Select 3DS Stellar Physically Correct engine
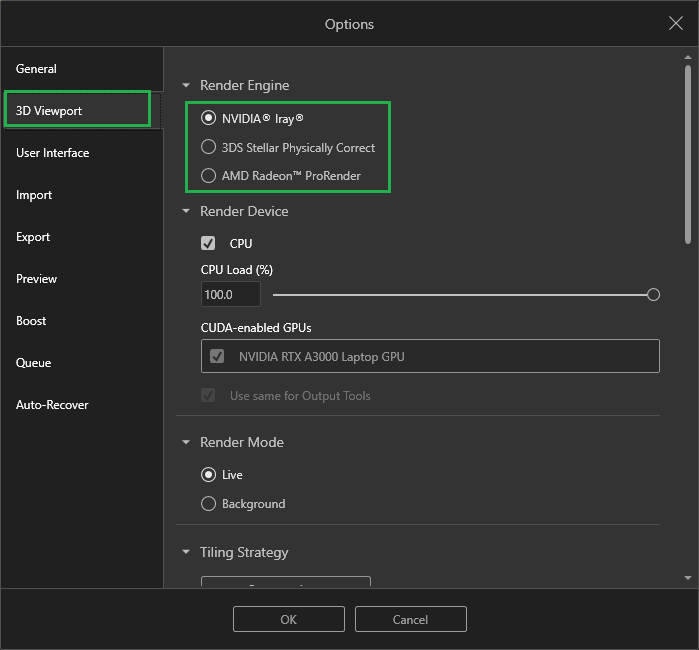Screen dimensions: 699x650 pyautogui.click(x=208, y=147)
